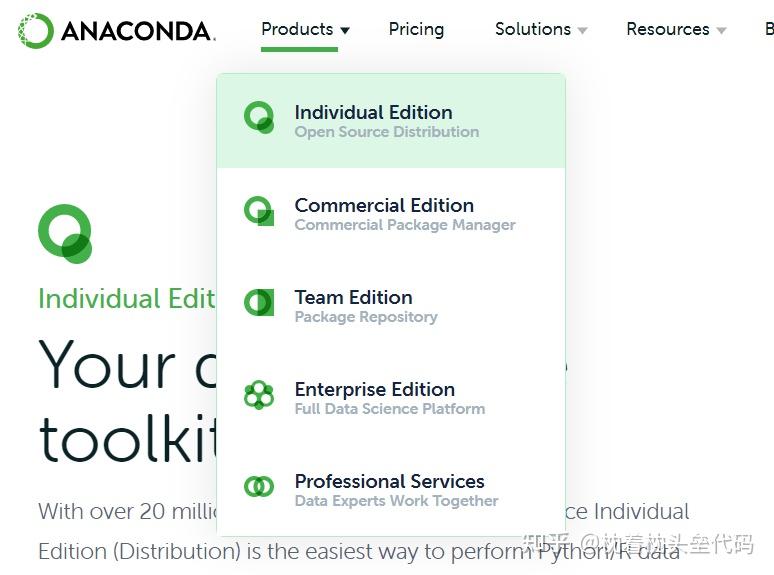Click the Enterprise Edition cluster icon
This screenshot has height=575, width=774.
pos(259,395)
